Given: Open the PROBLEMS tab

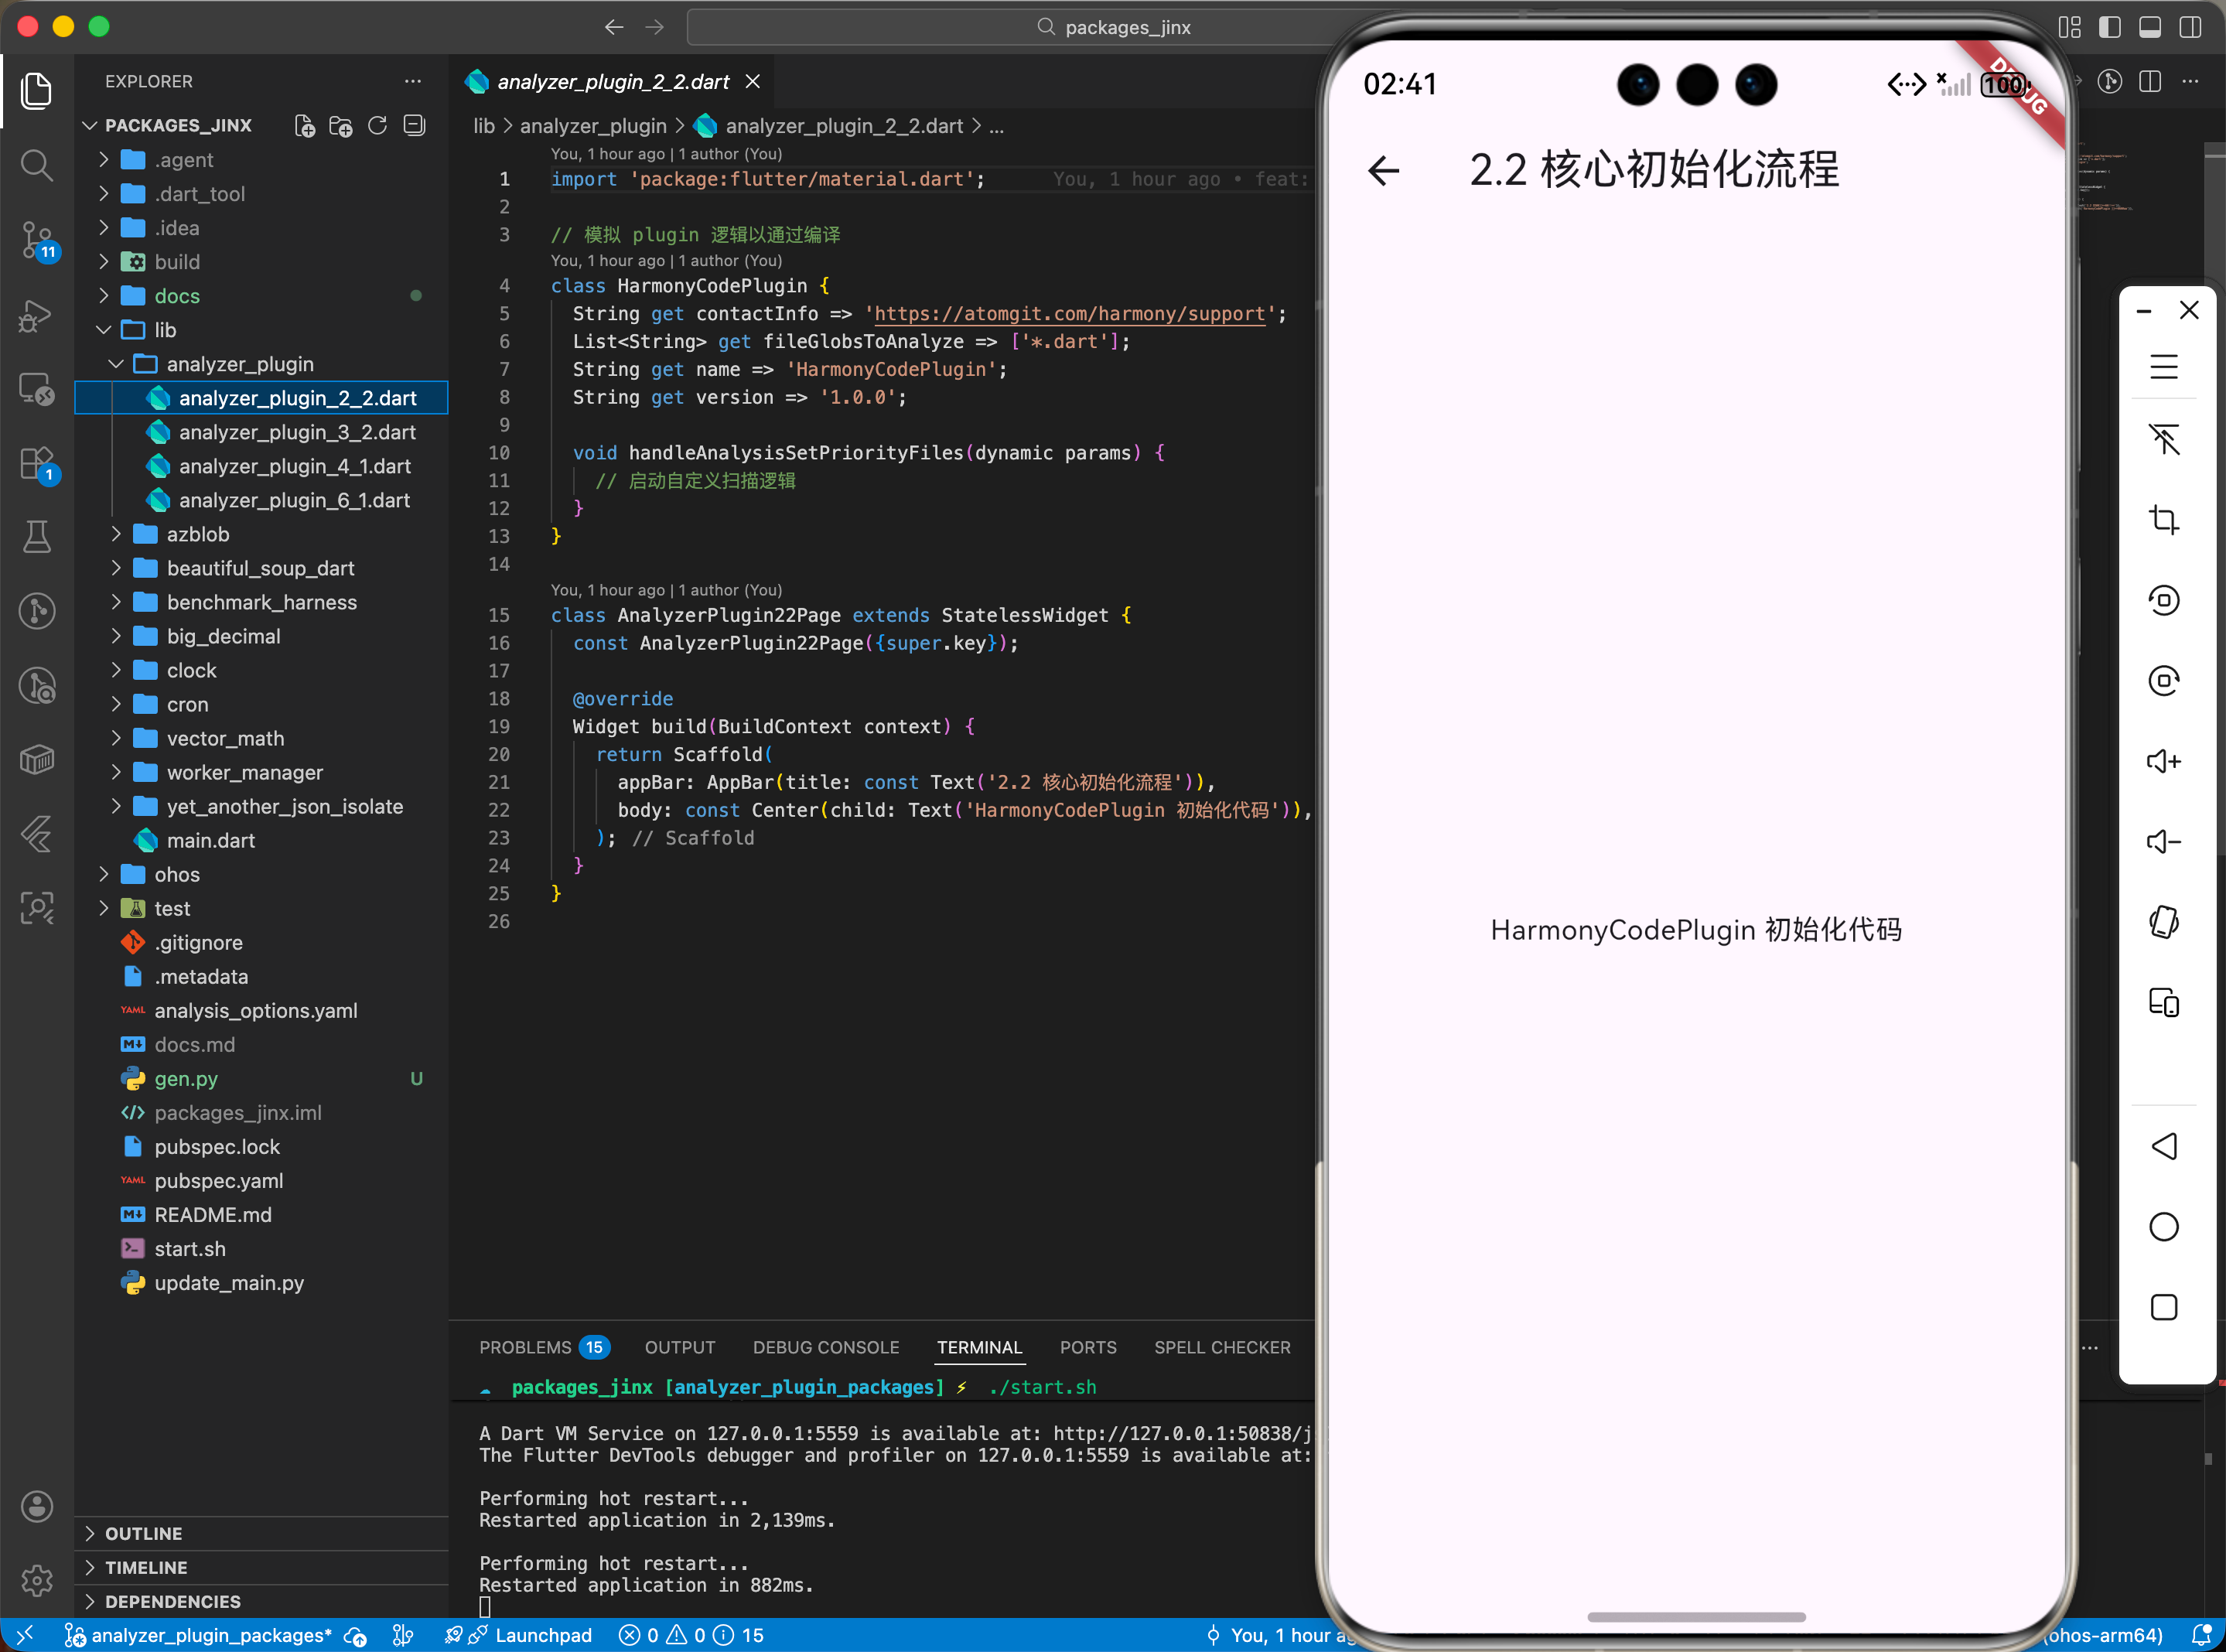Looking at the screenshot, I should click(x=525, y=1347).
